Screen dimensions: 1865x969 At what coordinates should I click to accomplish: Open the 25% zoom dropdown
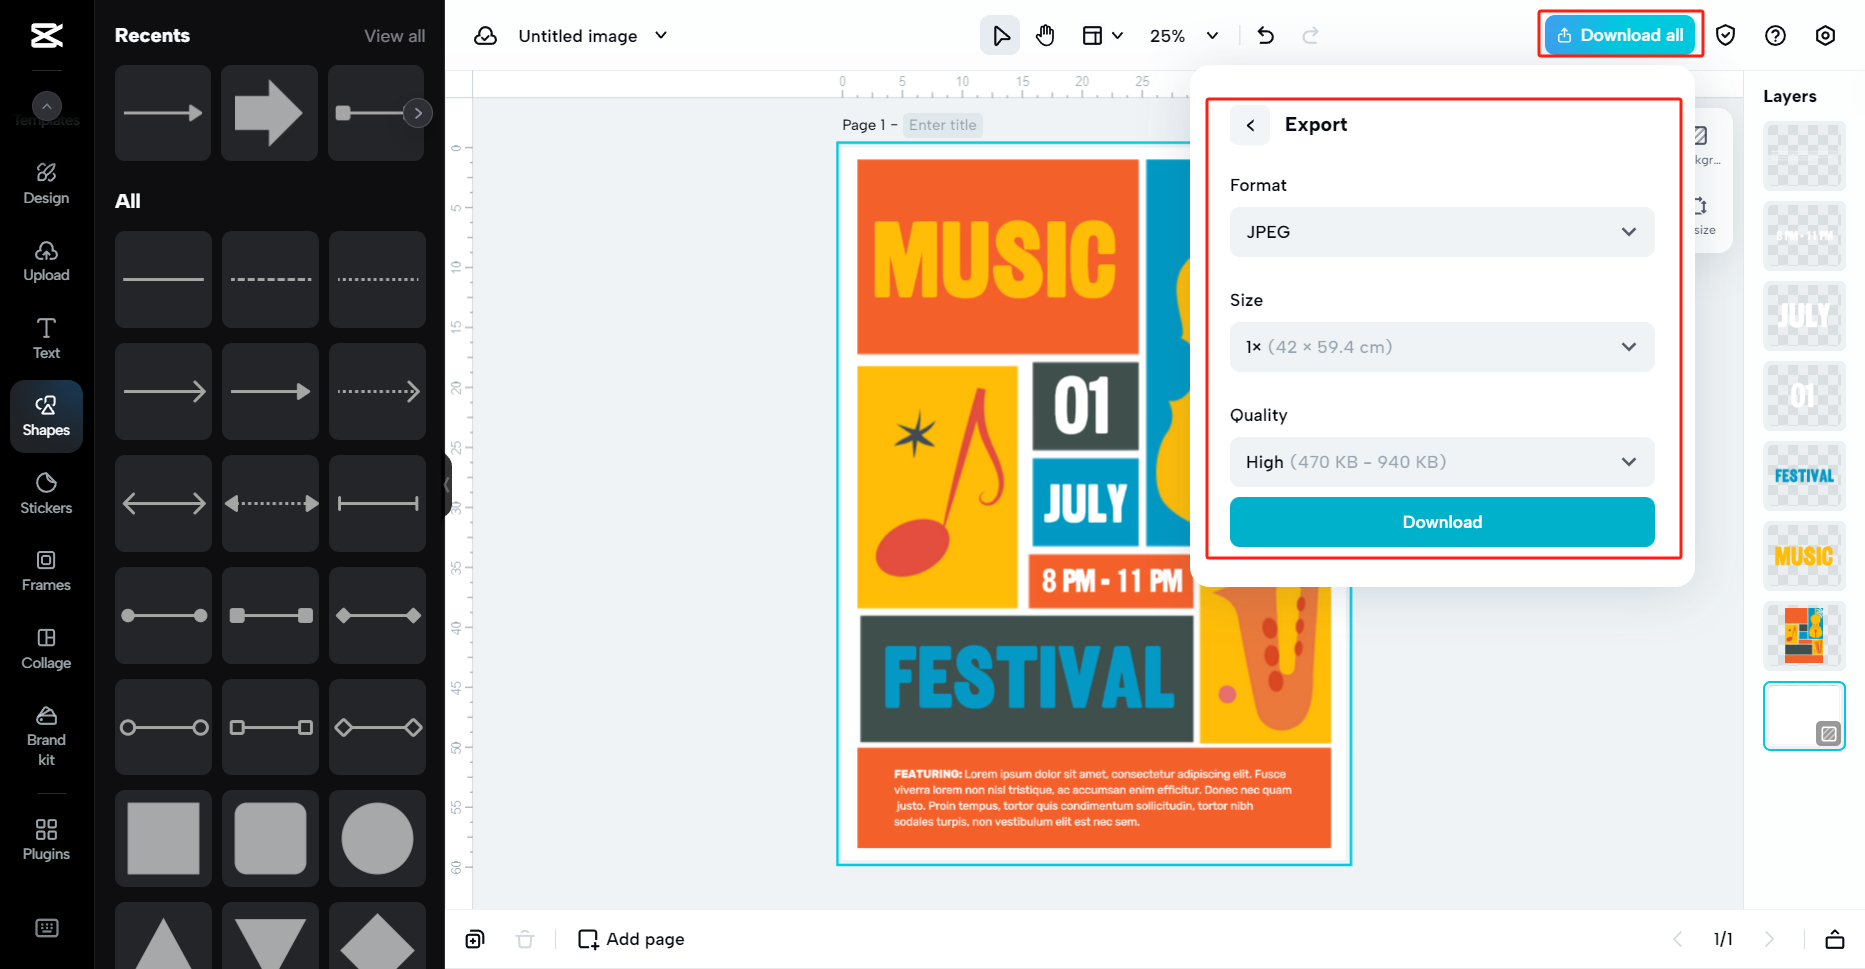click(x=1184, y=36)
